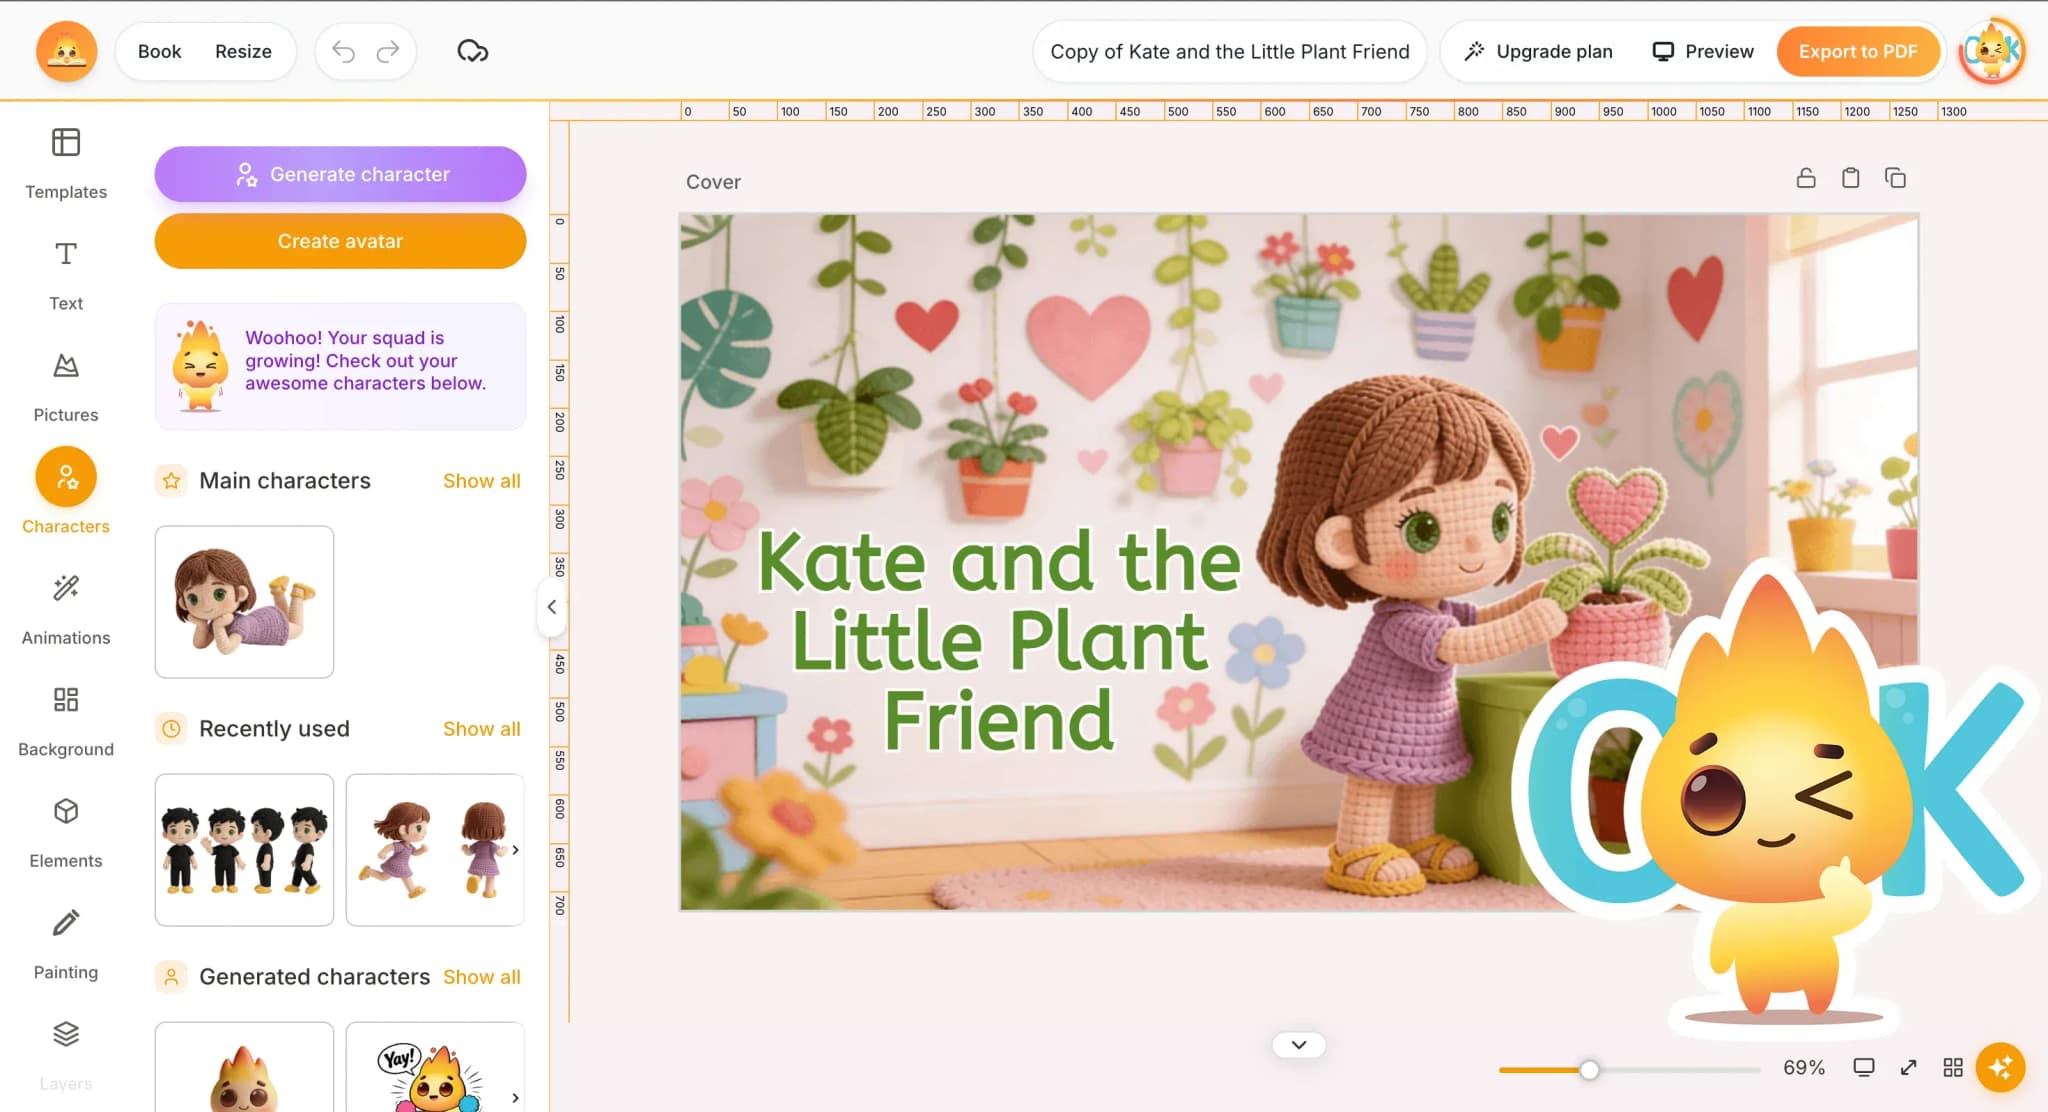Image resolution: width=2048 pixels, height=1112 pixels.
Task: Edit the book title field
Action: click(1229, 51)
